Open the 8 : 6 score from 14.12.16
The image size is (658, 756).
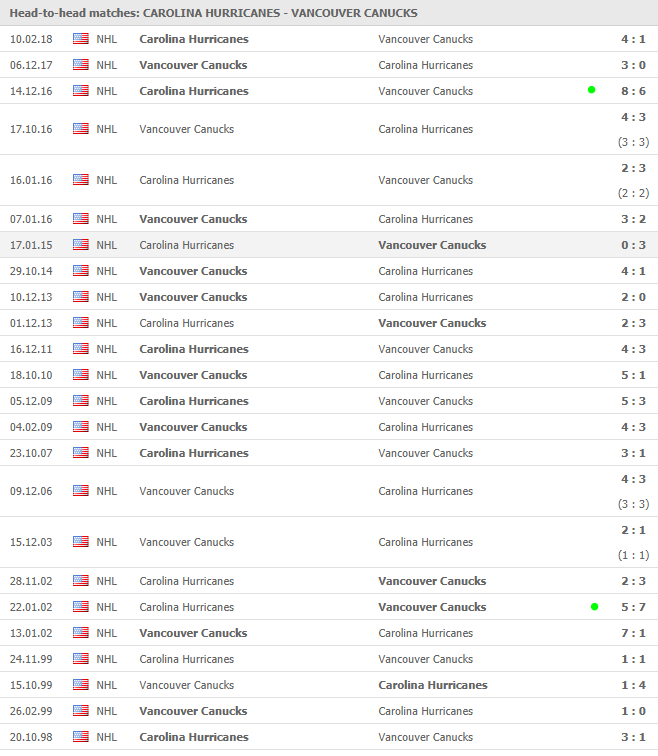point(633,91)
